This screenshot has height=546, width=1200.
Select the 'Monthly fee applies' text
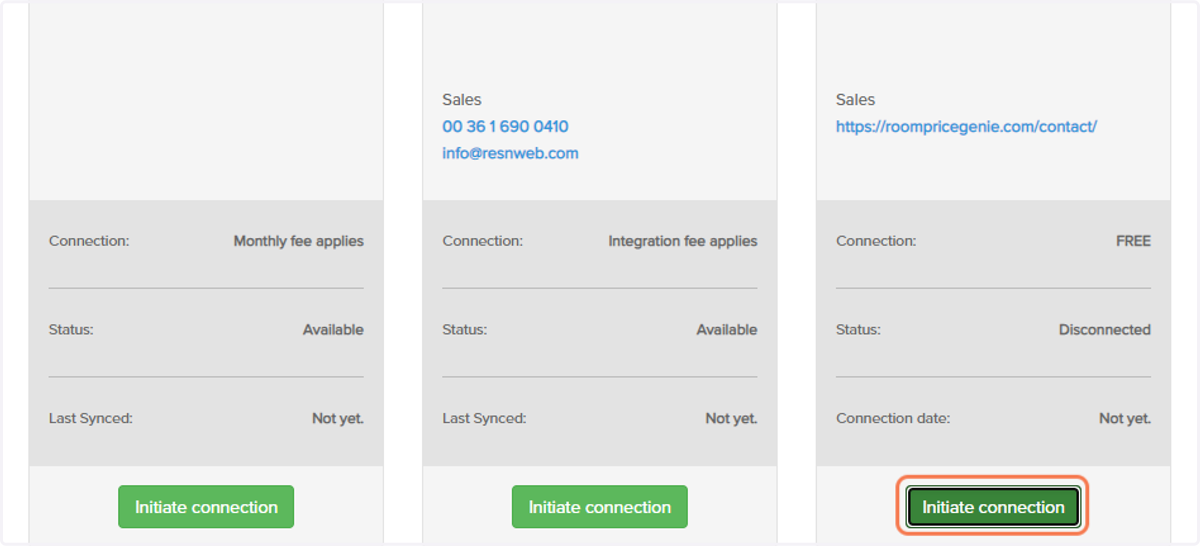[298, 241]
